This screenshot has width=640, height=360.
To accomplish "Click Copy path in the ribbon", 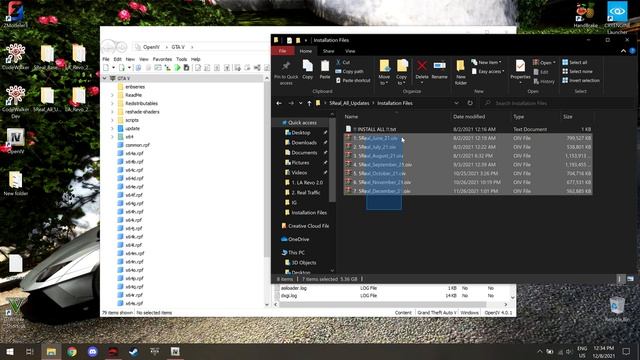I will pos(349,71).
